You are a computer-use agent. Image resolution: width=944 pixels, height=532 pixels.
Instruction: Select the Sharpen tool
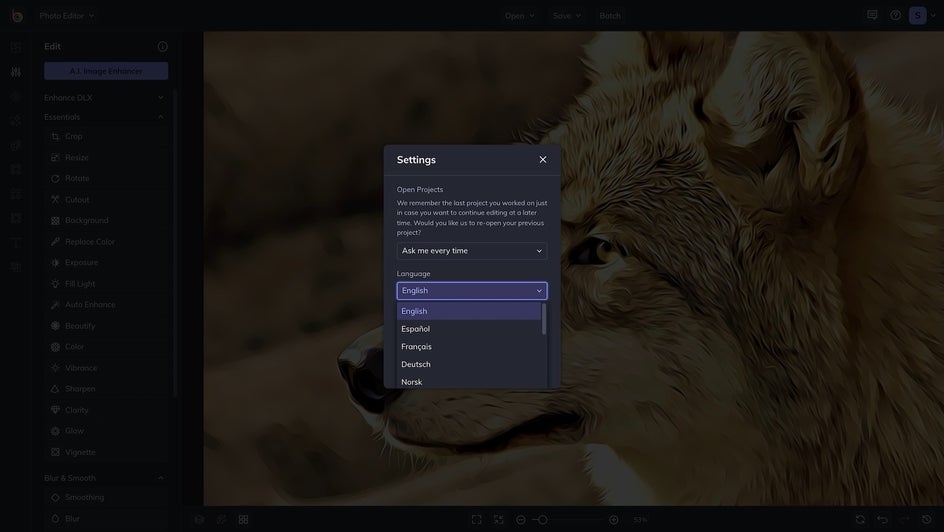(106, 389)
